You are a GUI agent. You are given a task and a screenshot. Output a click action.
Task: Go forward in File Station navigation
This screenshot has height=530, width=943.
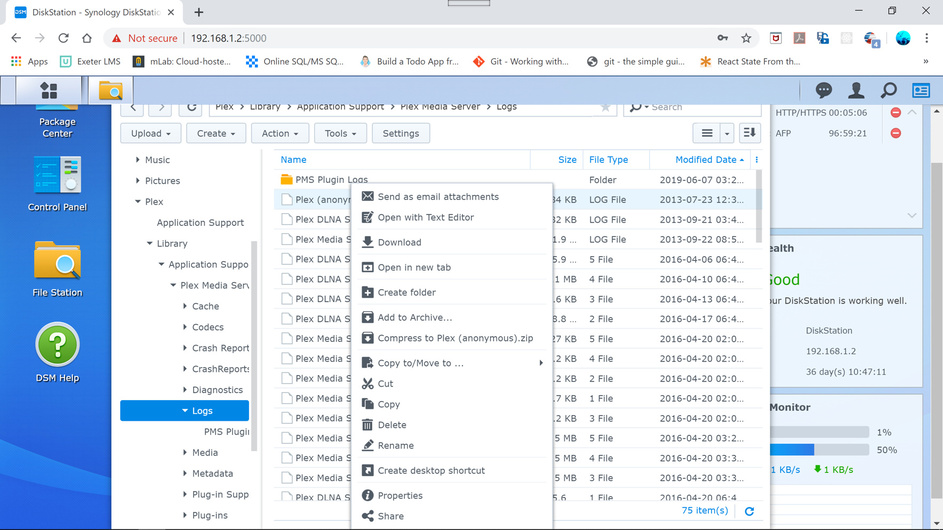pyautogui.click(x=161, y=107)
